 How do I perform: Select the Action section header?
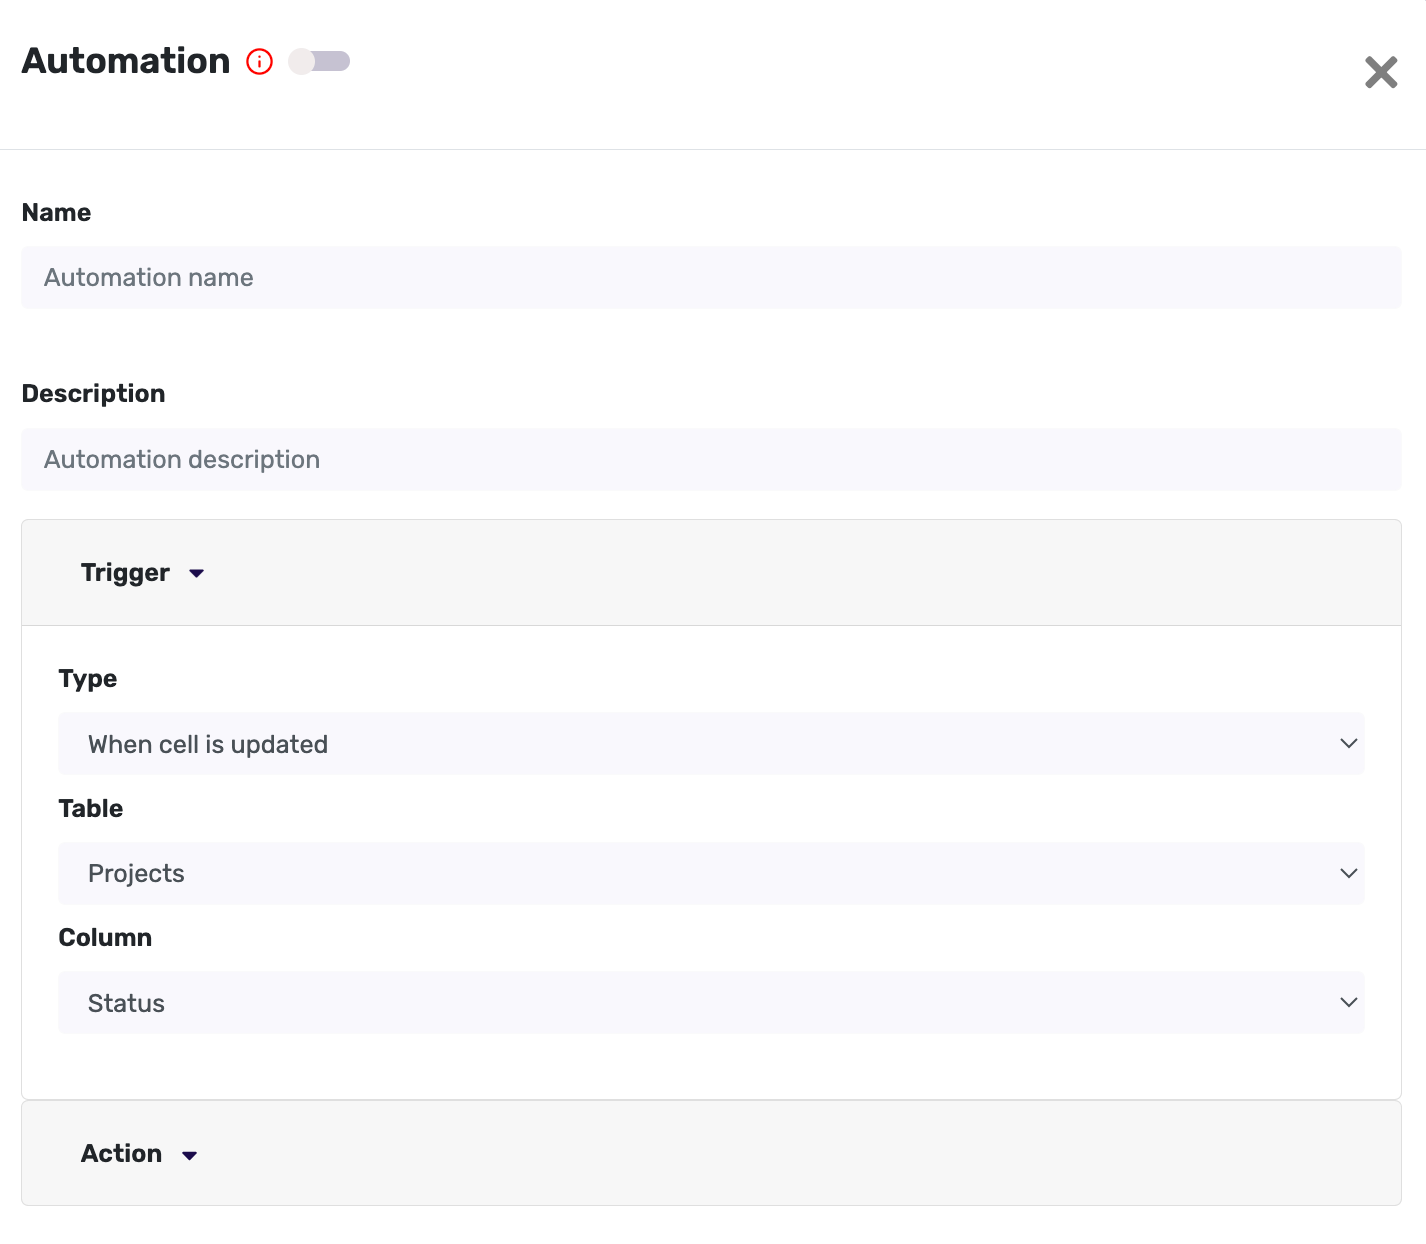(x=120, y=1153)
